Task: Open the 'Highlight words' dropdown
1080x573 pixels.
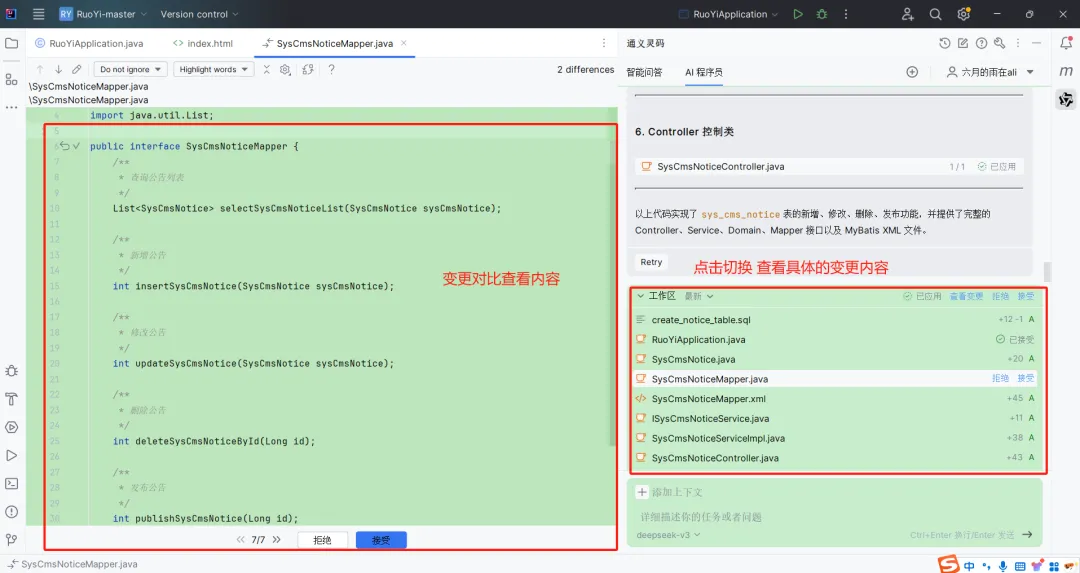Action: pyautogui.click(x=214, y=70)
